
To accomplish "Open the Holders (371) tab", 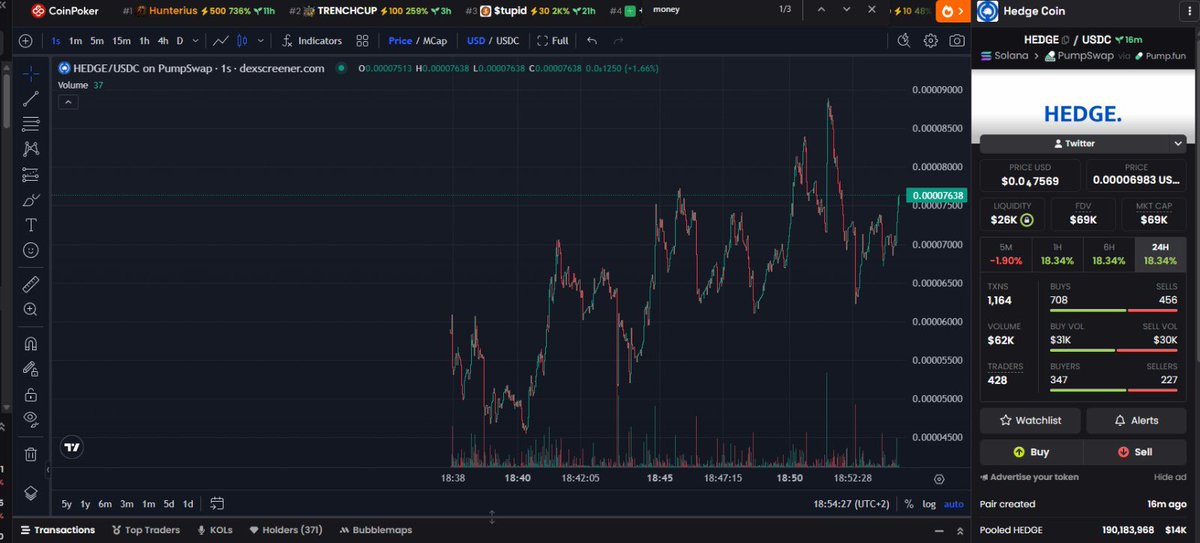I will point(285,530).
